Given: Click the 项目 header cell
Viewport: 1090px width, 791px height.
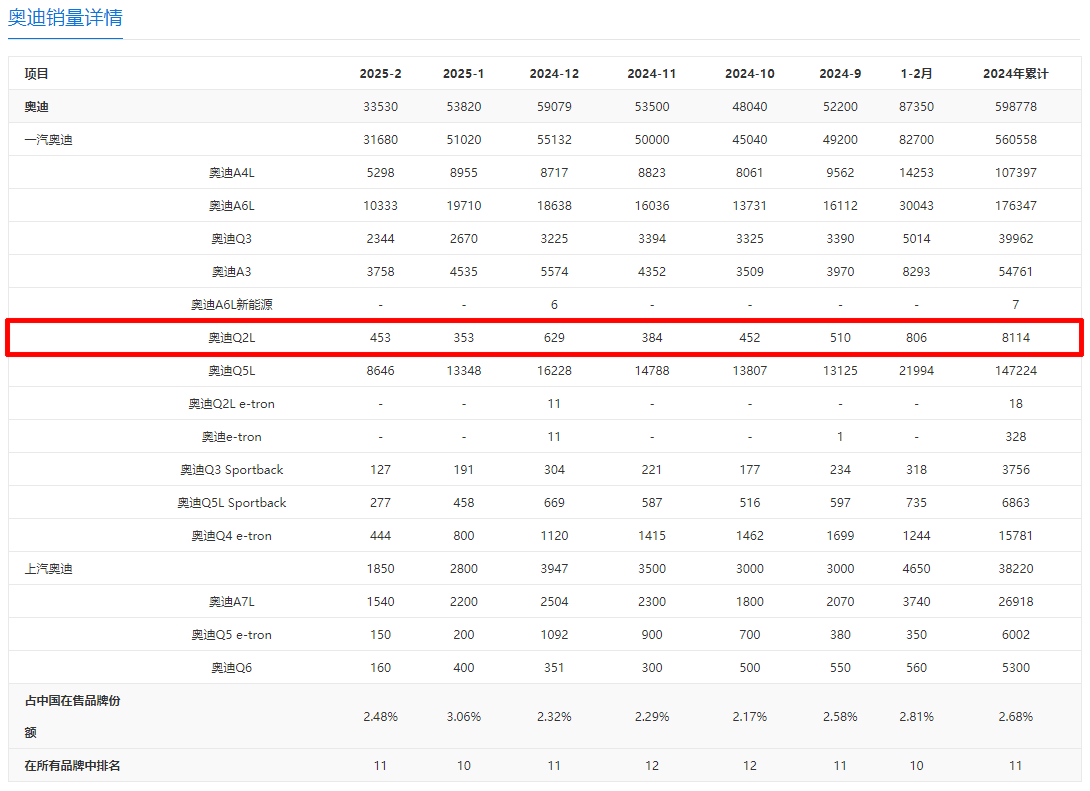Looking at the screenshot, I should point(36,74).
